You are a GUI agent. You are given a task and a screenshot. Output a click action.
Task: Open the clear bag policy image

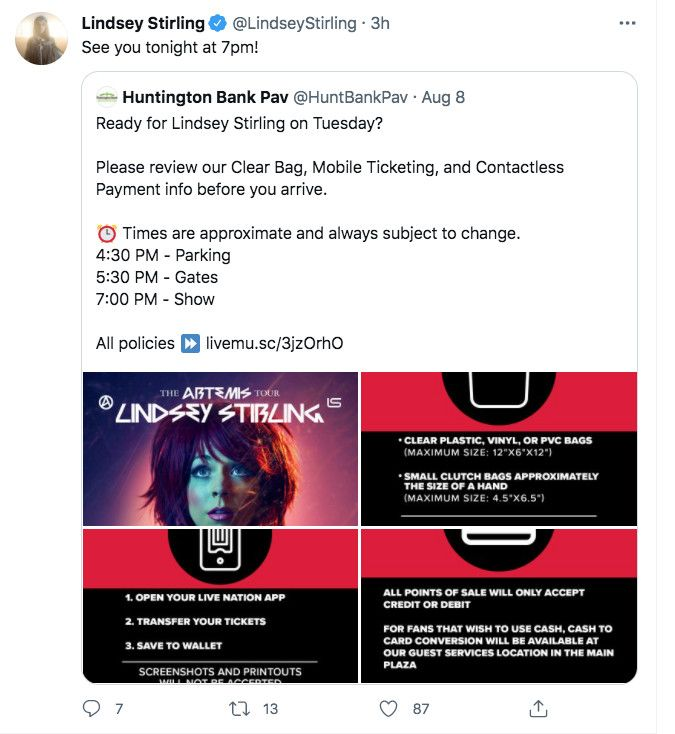(x=499, y=449)
